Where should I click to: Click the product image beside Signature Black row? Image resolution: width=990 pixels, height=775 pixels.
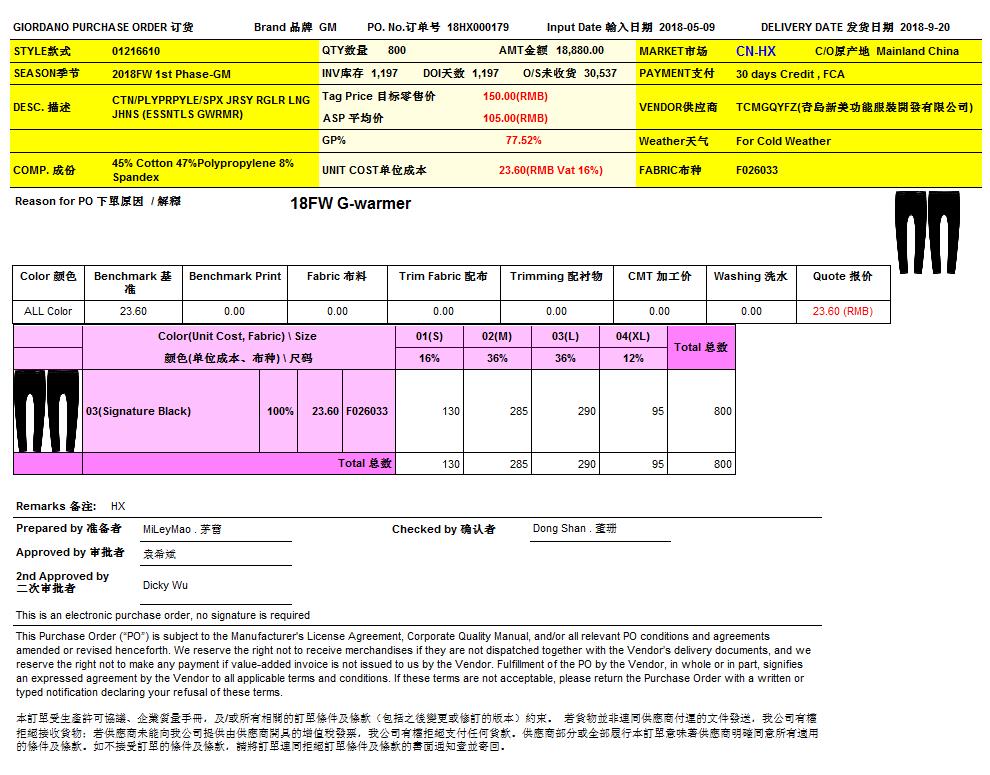click(47, 411)
